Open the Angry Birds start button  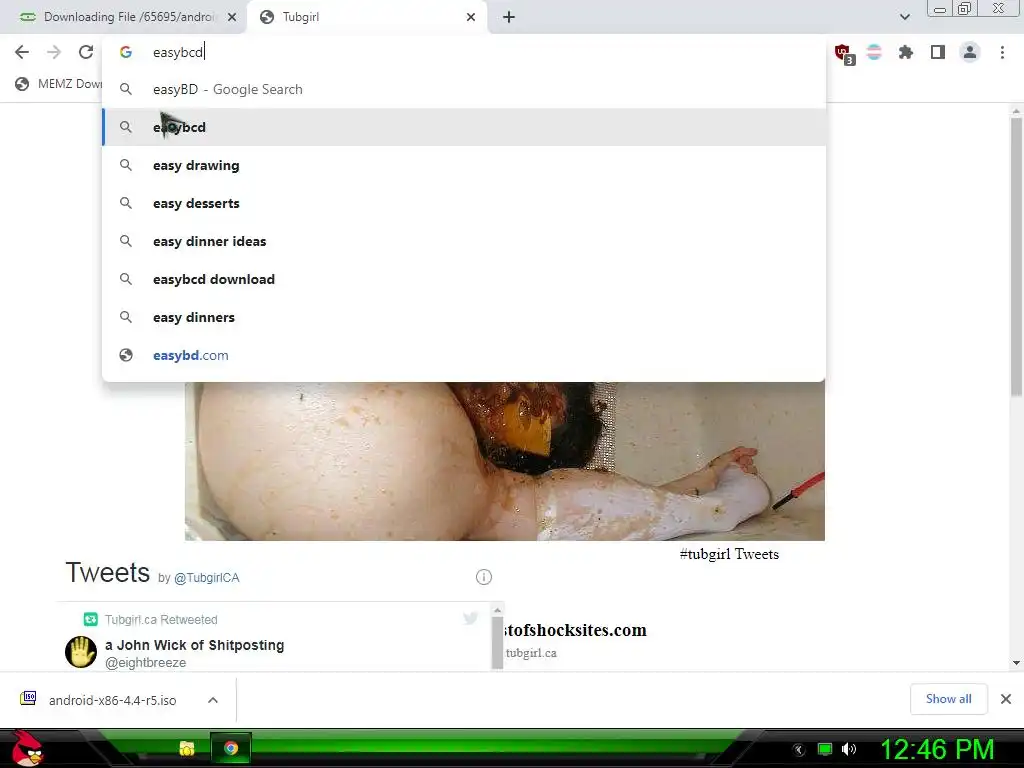(x=26, y=749)
